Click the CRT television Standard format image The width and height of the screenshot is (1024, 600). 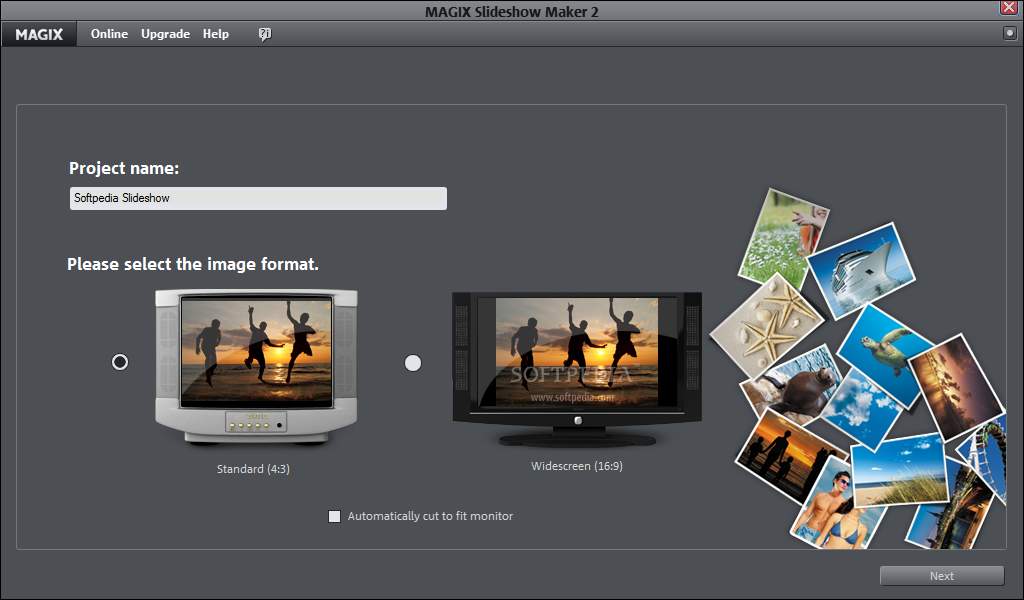point(256,367)
